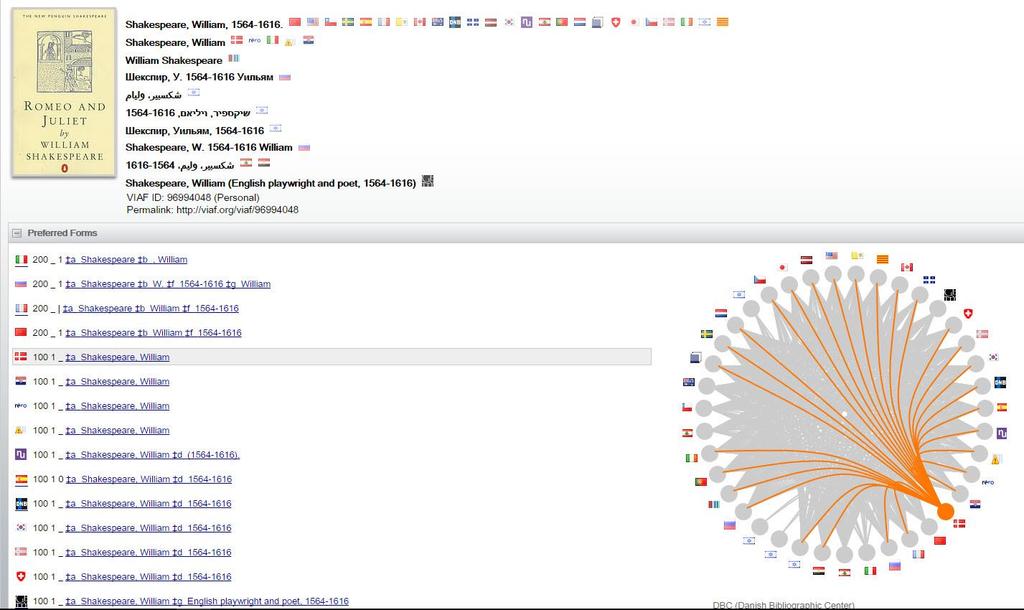Click the black-and-white icon after 'English playwright and poet' heading
Viewport: 1024px width, 610px height.
427,181
